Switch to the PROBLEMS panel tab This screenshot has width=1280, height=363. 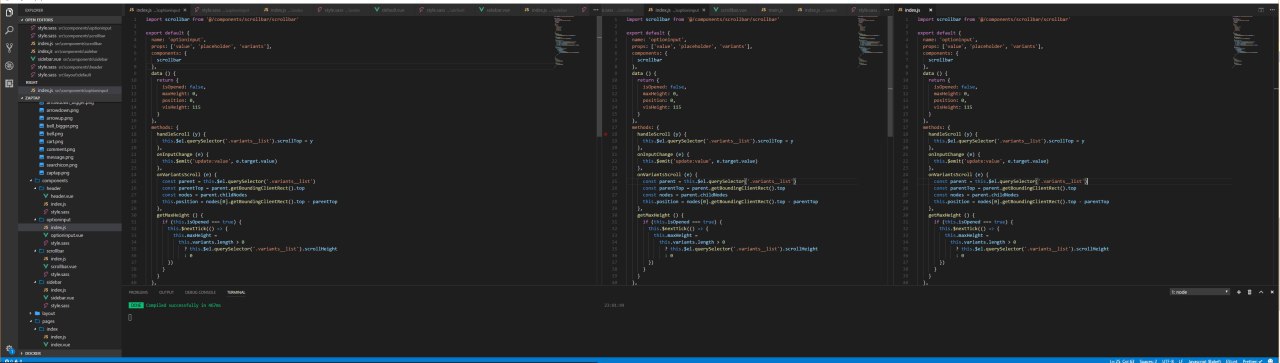138,292
